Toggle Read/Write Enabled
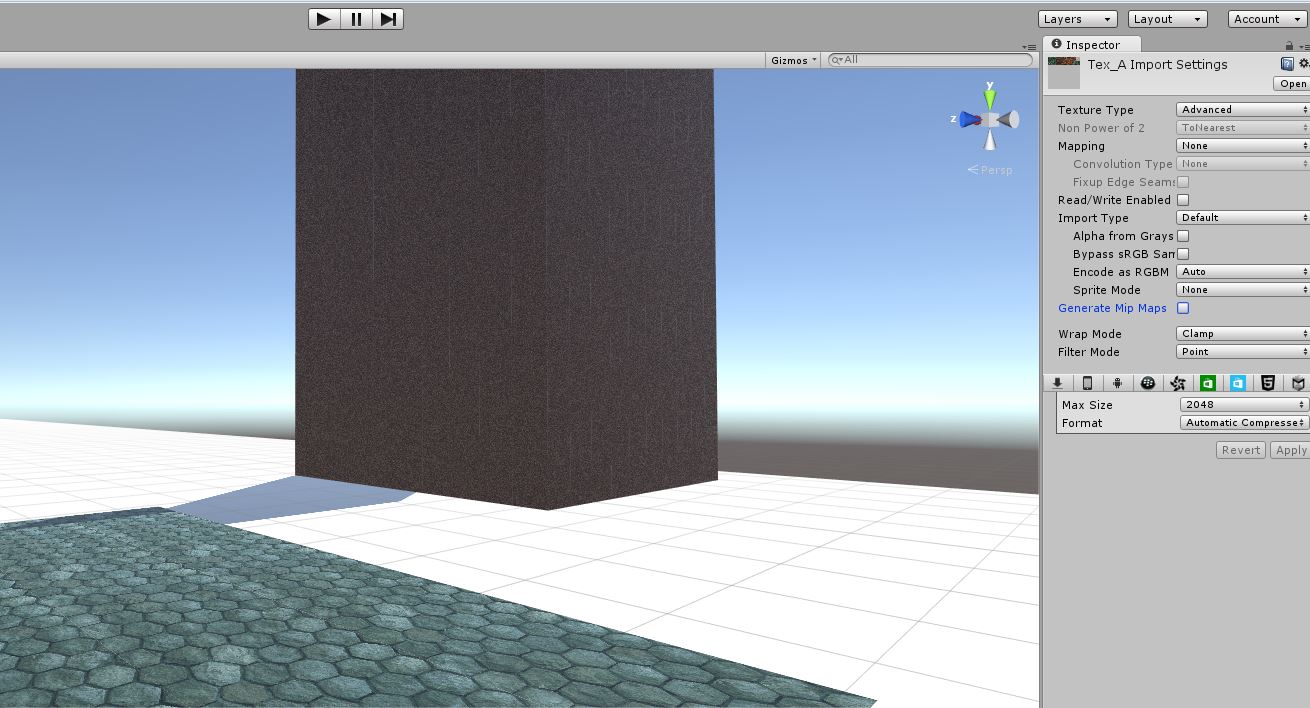Image resolution: width=1310 pixels, height=708 pixels. pyautogui.click(x=1183, y=199)
